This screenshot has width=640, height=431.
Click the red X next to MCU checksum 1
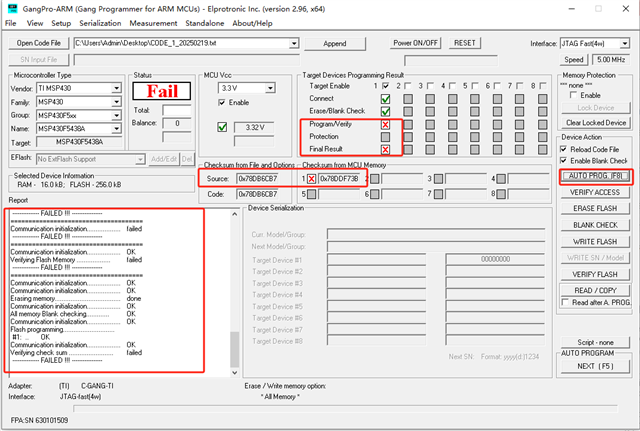pos(311,179)
